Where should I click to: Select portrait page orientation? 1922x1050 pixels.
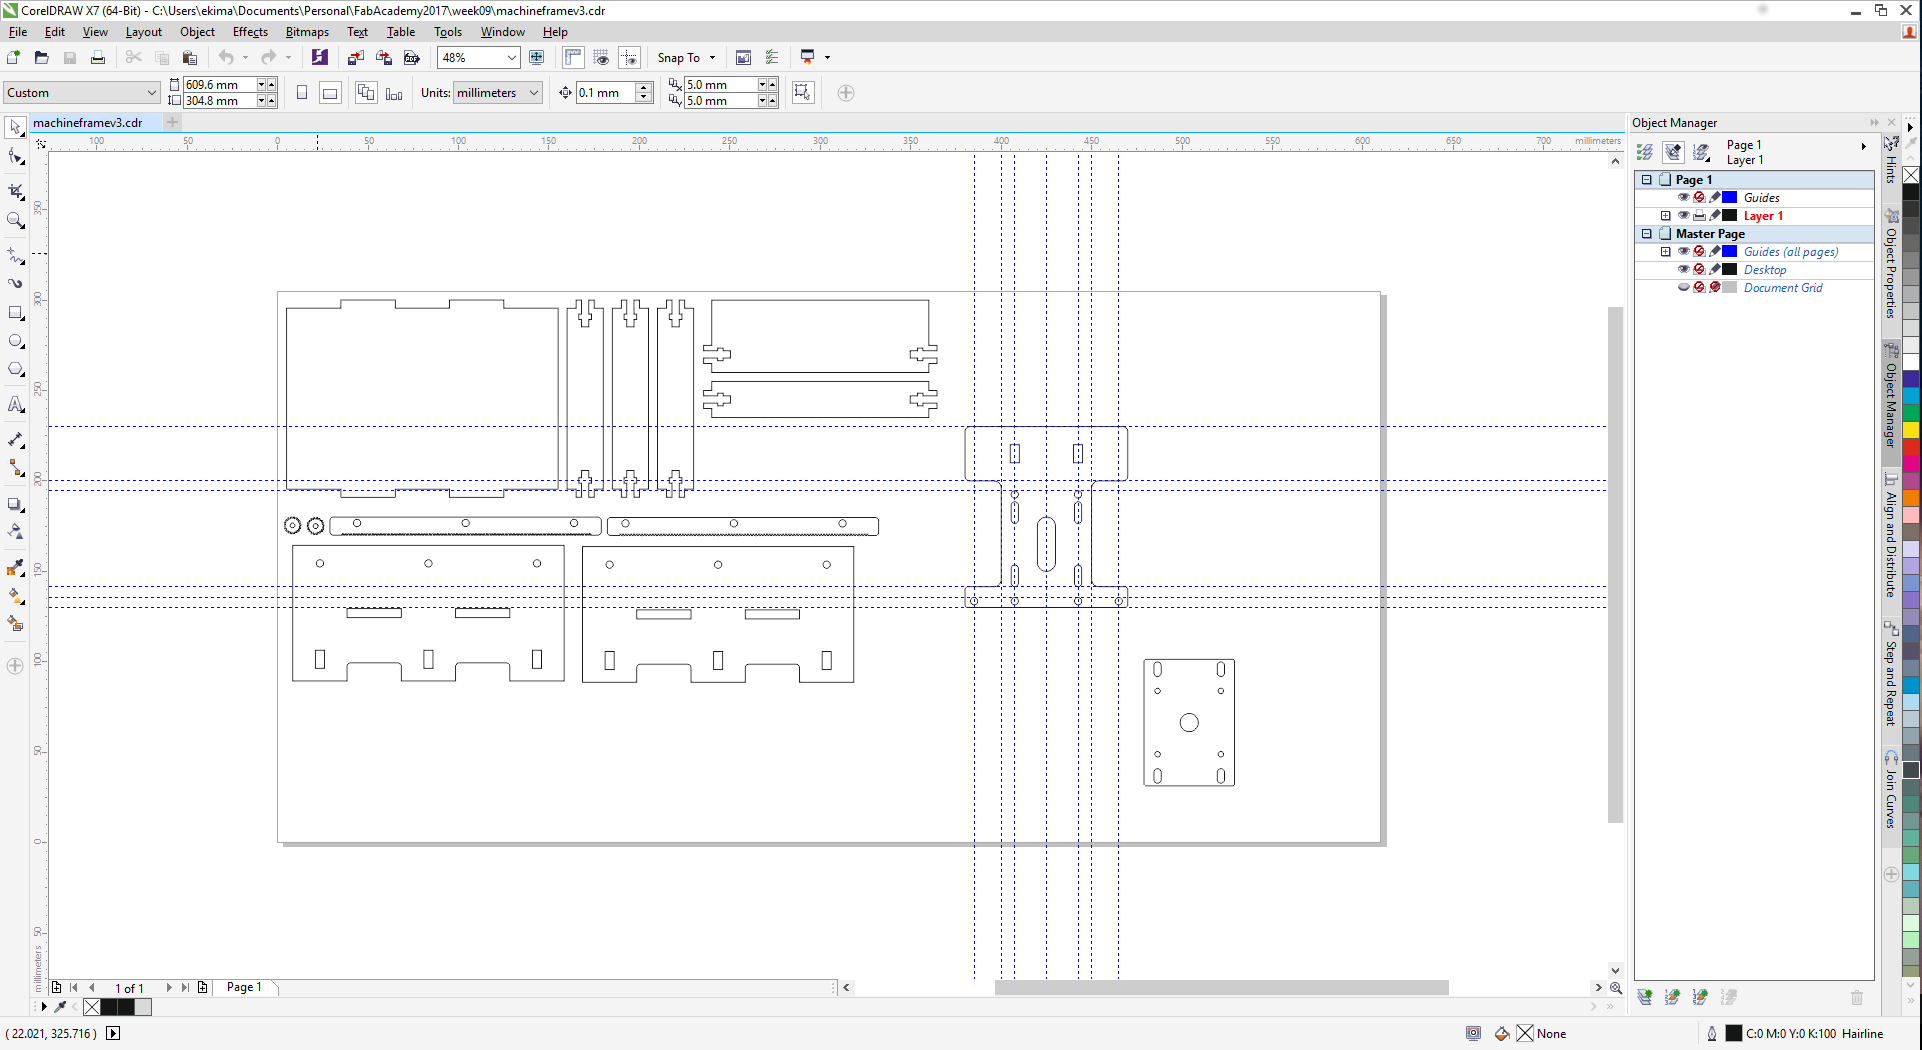302,93
